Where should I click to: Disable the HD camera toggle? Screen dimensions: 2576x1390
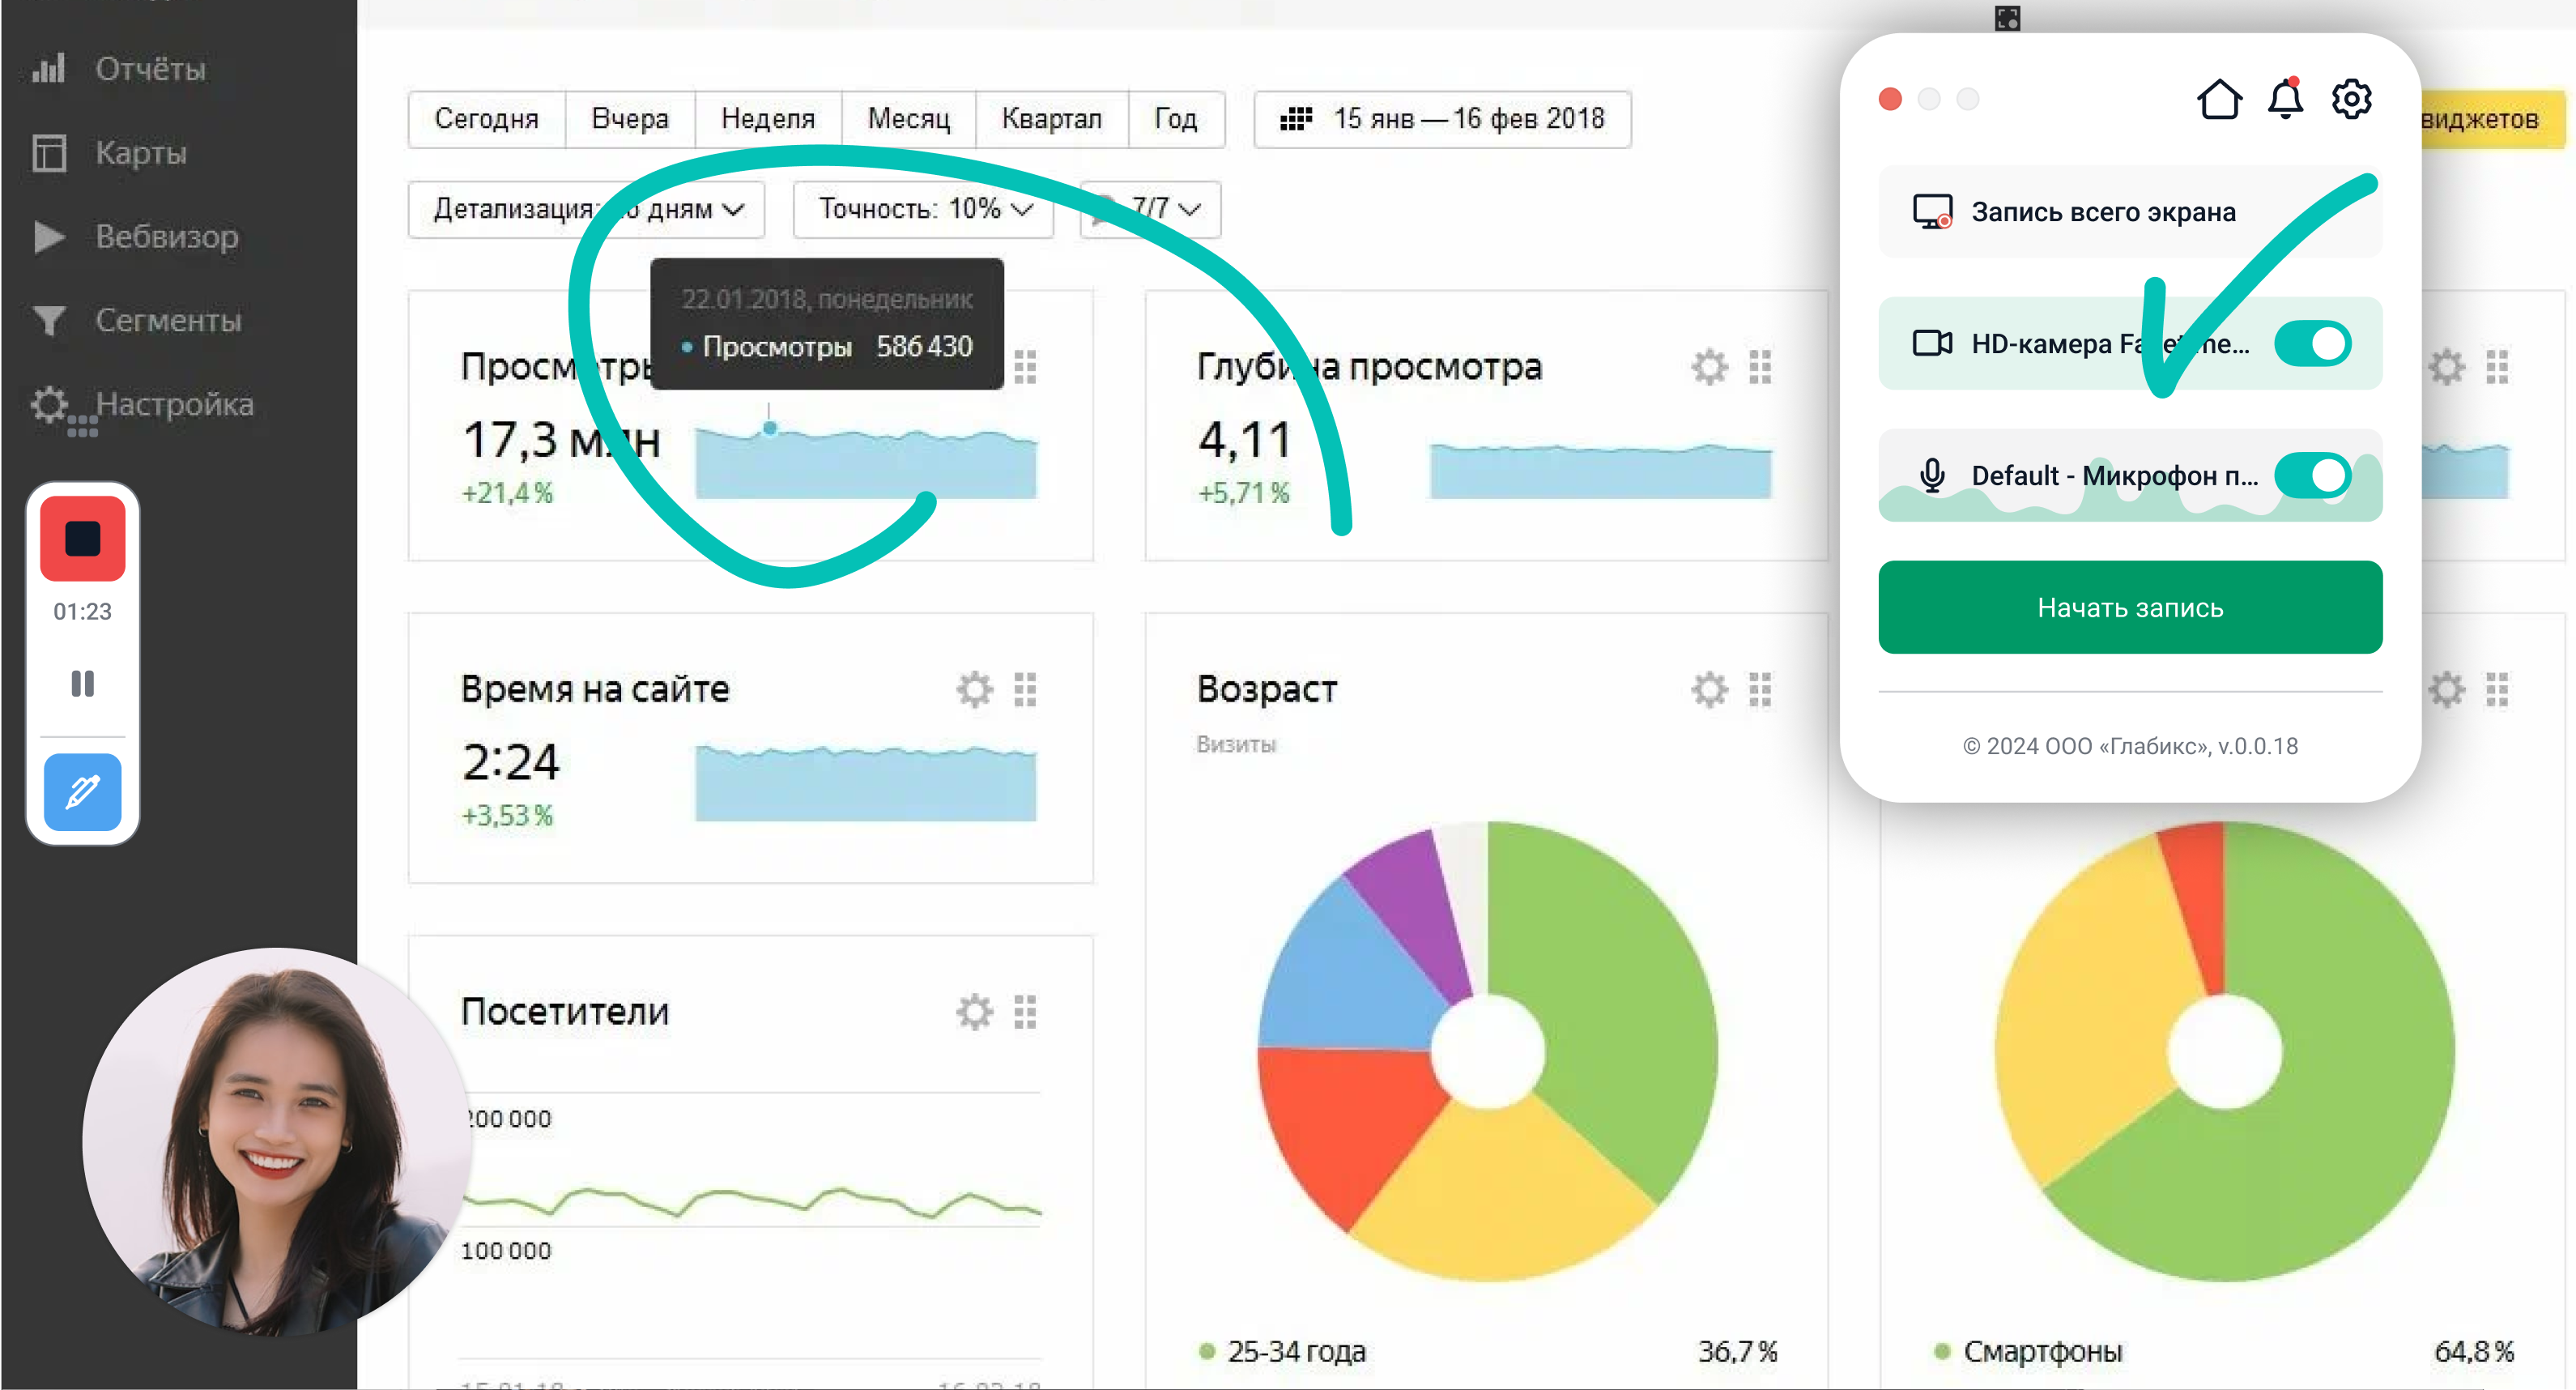(x=2313, y=344)
